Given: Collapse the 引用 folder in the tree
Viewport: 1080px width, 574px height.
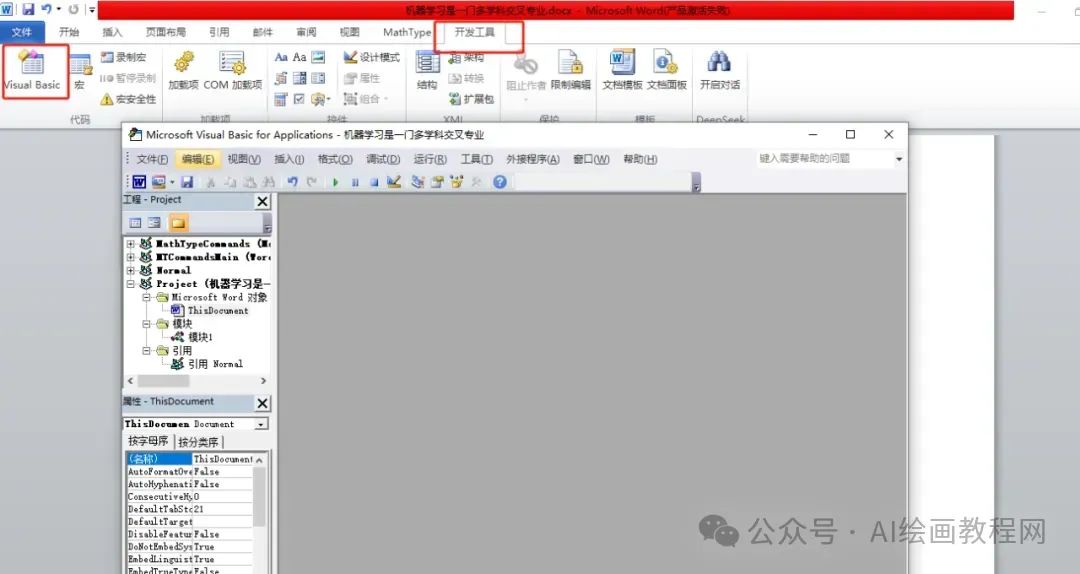Looking at the screenshot, I should tap(146, 351).
